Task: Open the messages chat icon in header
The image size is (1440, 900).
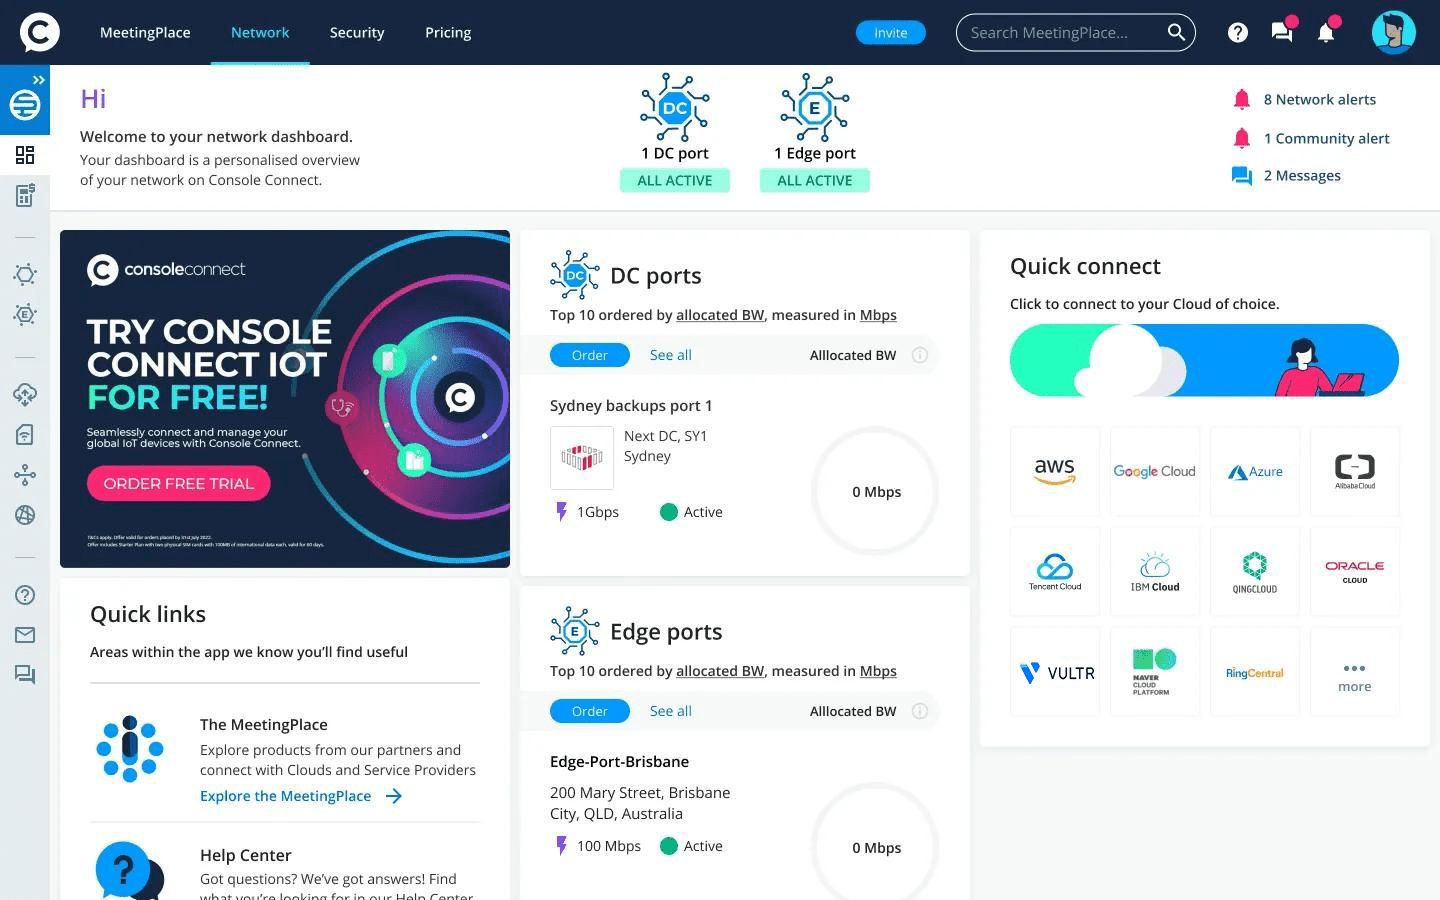Action: [1282, 33]
